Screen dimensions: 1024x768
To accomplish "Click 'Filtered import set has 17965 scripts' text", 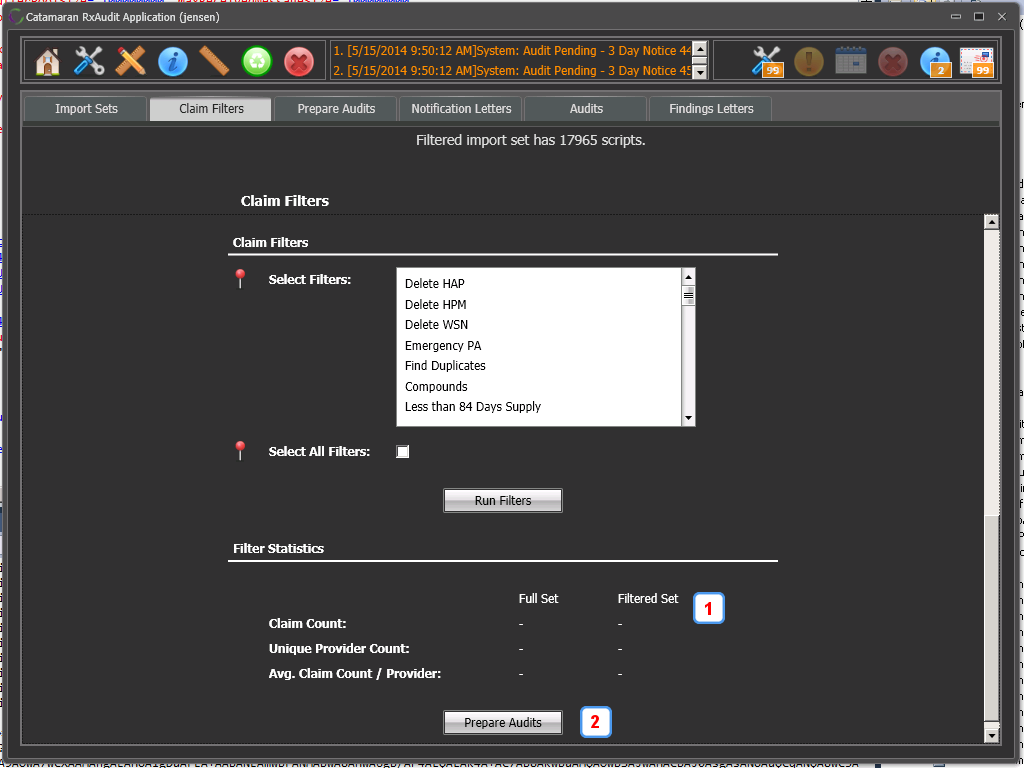I will (x=530, y=140).
